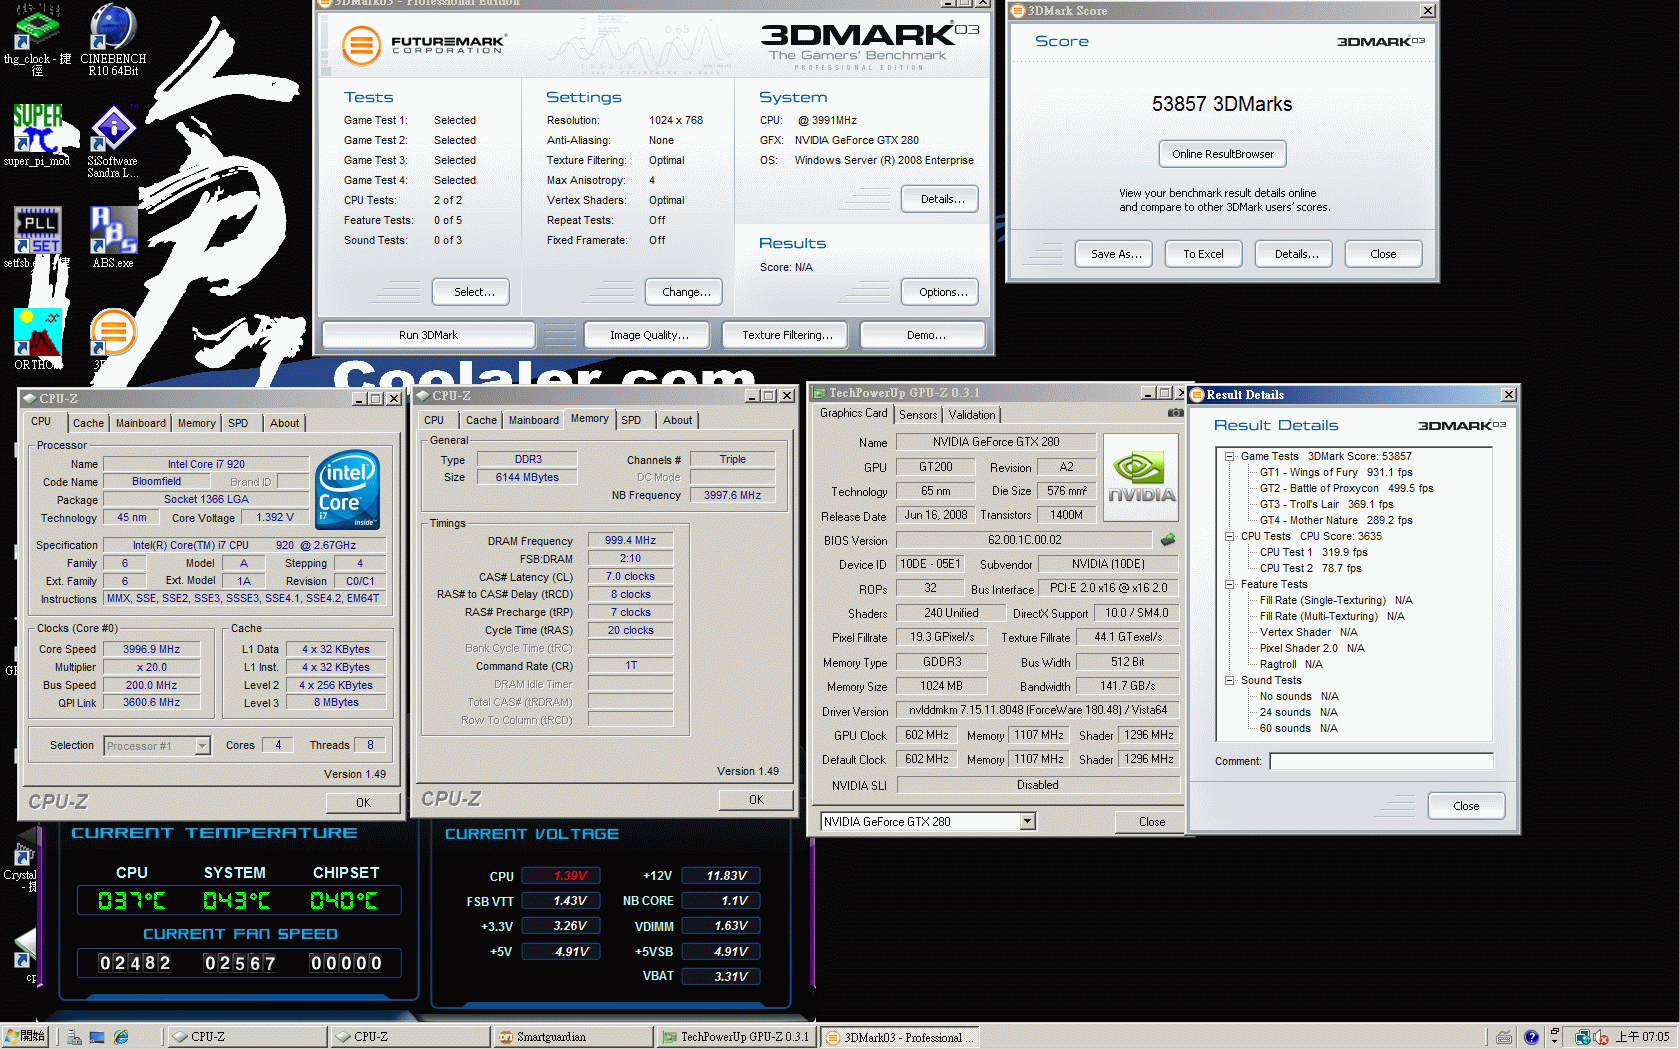Select GT4 - Mother Nature result row
The image size is (1680, 1050).
(x=1336, y=520)
